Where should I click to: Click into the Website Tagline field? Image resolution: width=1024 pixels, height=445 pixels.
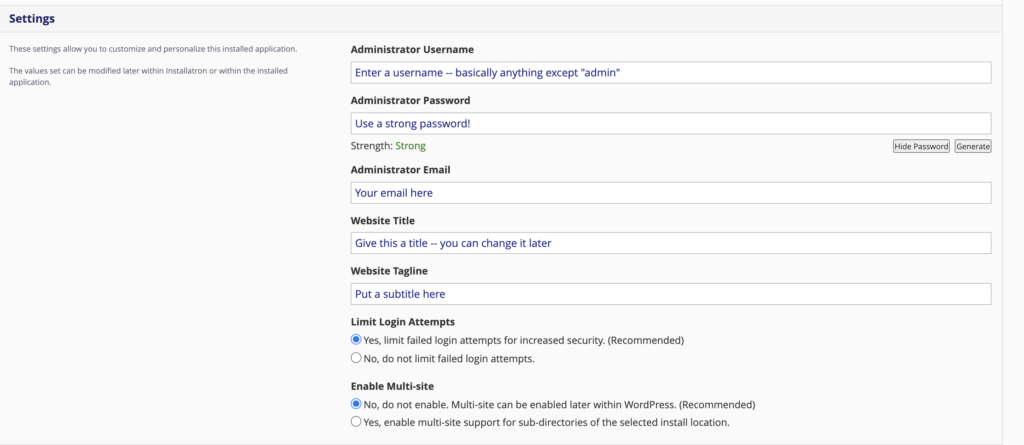(x=671, y=294)
